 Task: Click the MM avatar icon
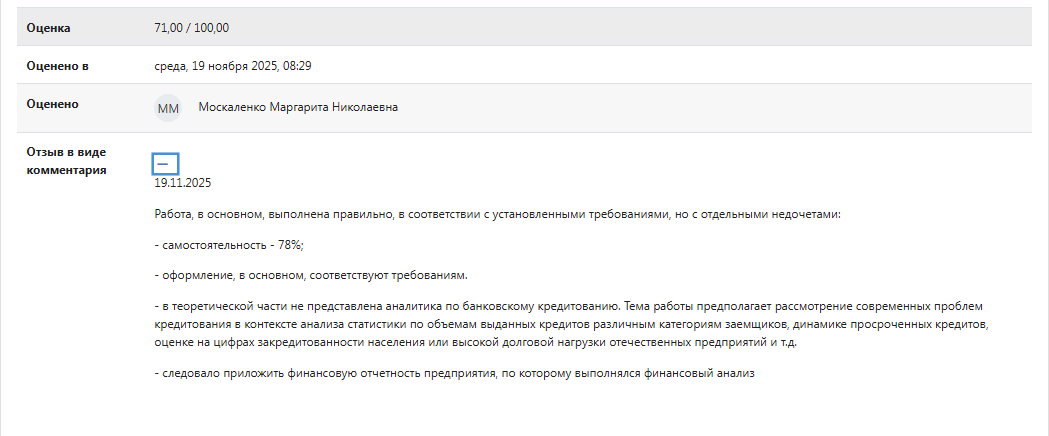coord(168,108)
